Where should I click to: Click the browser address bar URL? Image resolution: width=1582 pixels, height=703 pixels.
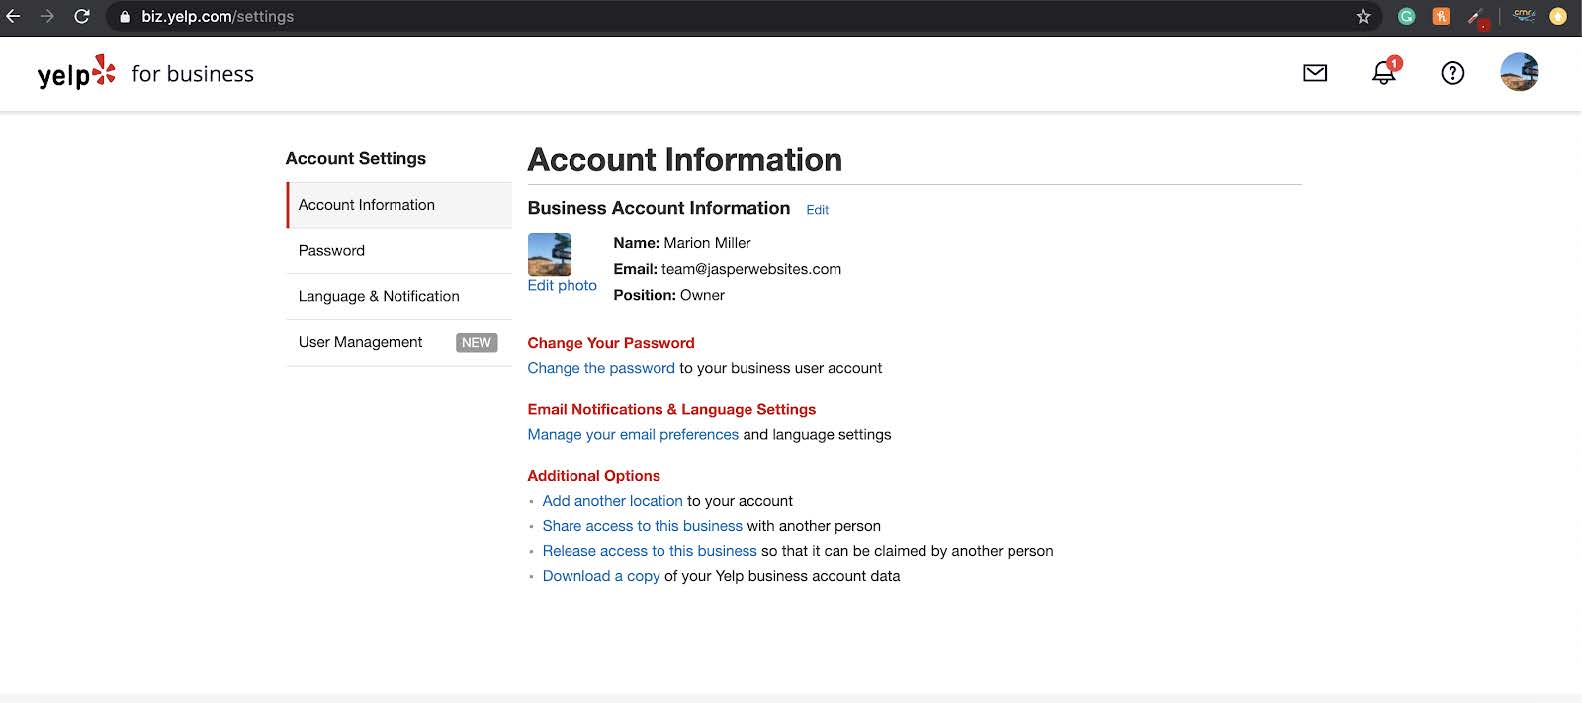(217, 17)
